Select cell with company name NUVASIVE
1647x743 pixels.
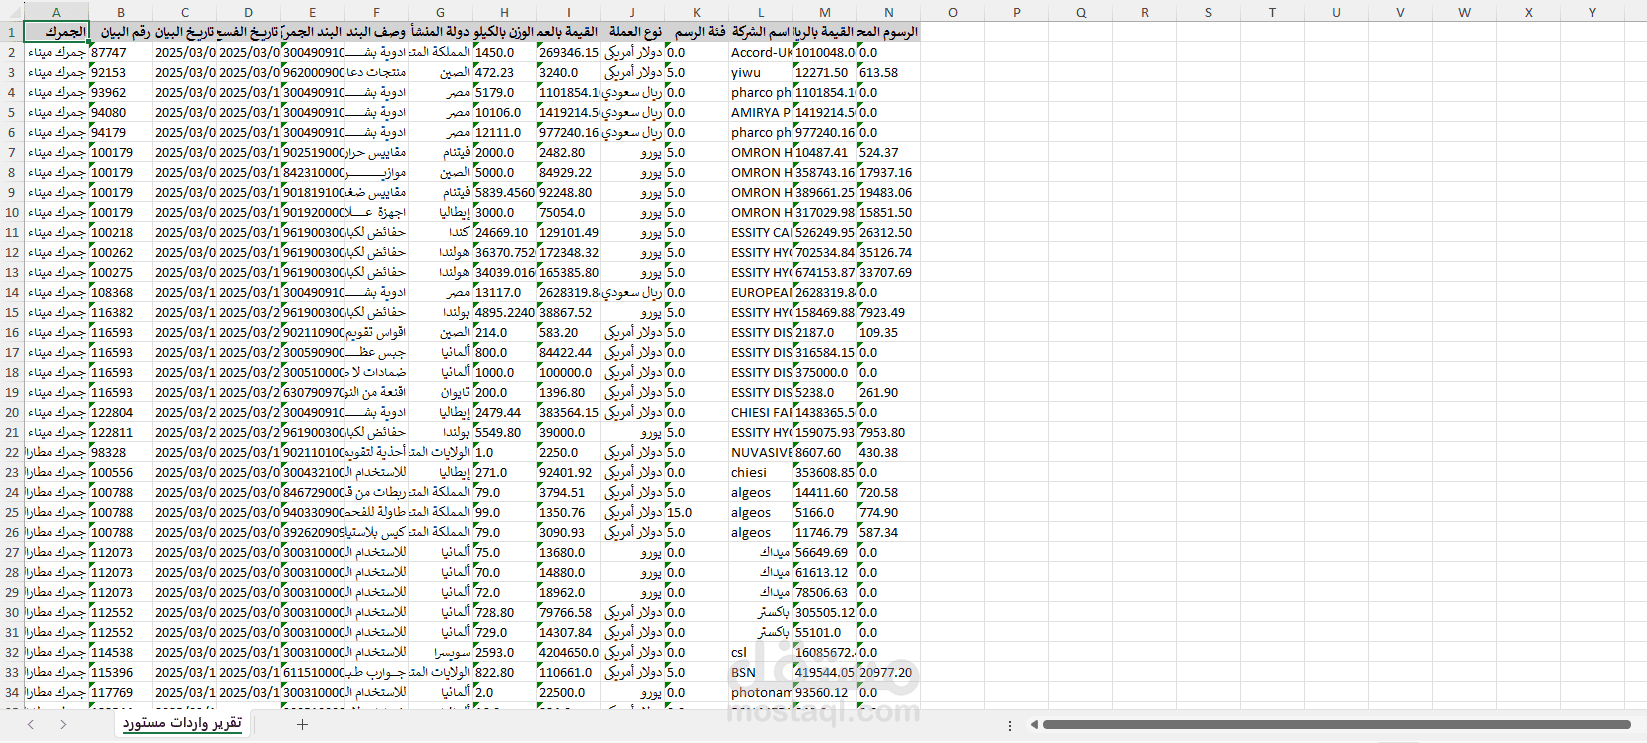[761, 452]
